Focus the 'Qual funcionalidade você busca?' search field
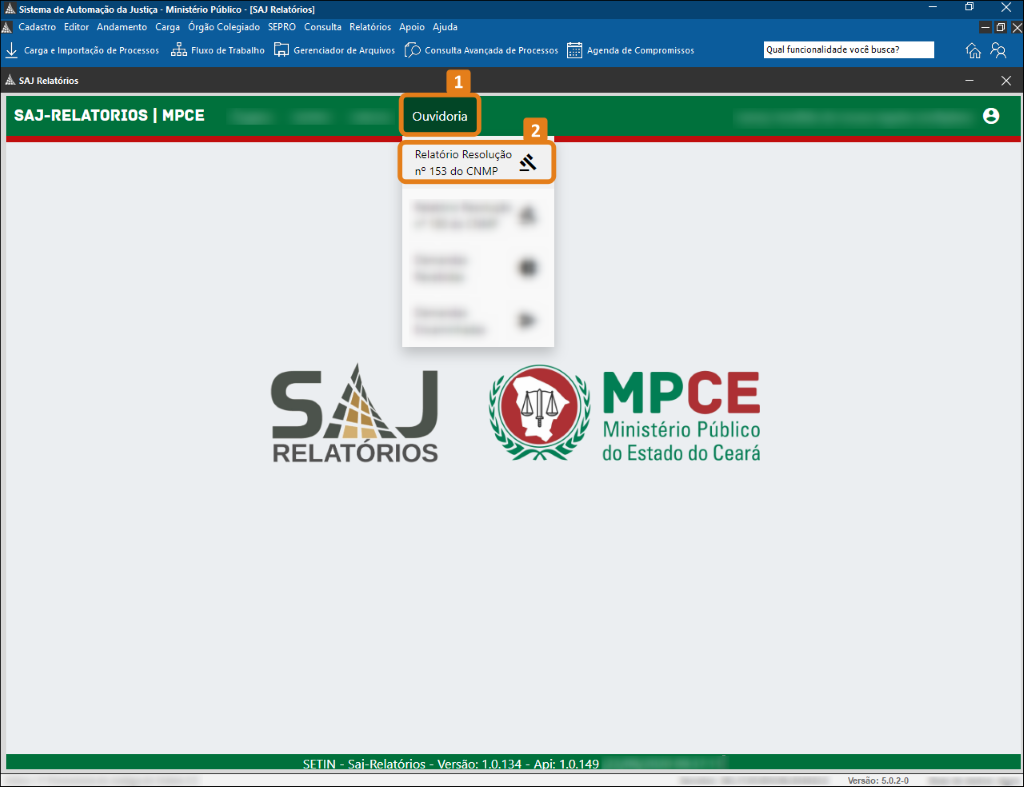The image size is (1024, 787). click(848, 50)
